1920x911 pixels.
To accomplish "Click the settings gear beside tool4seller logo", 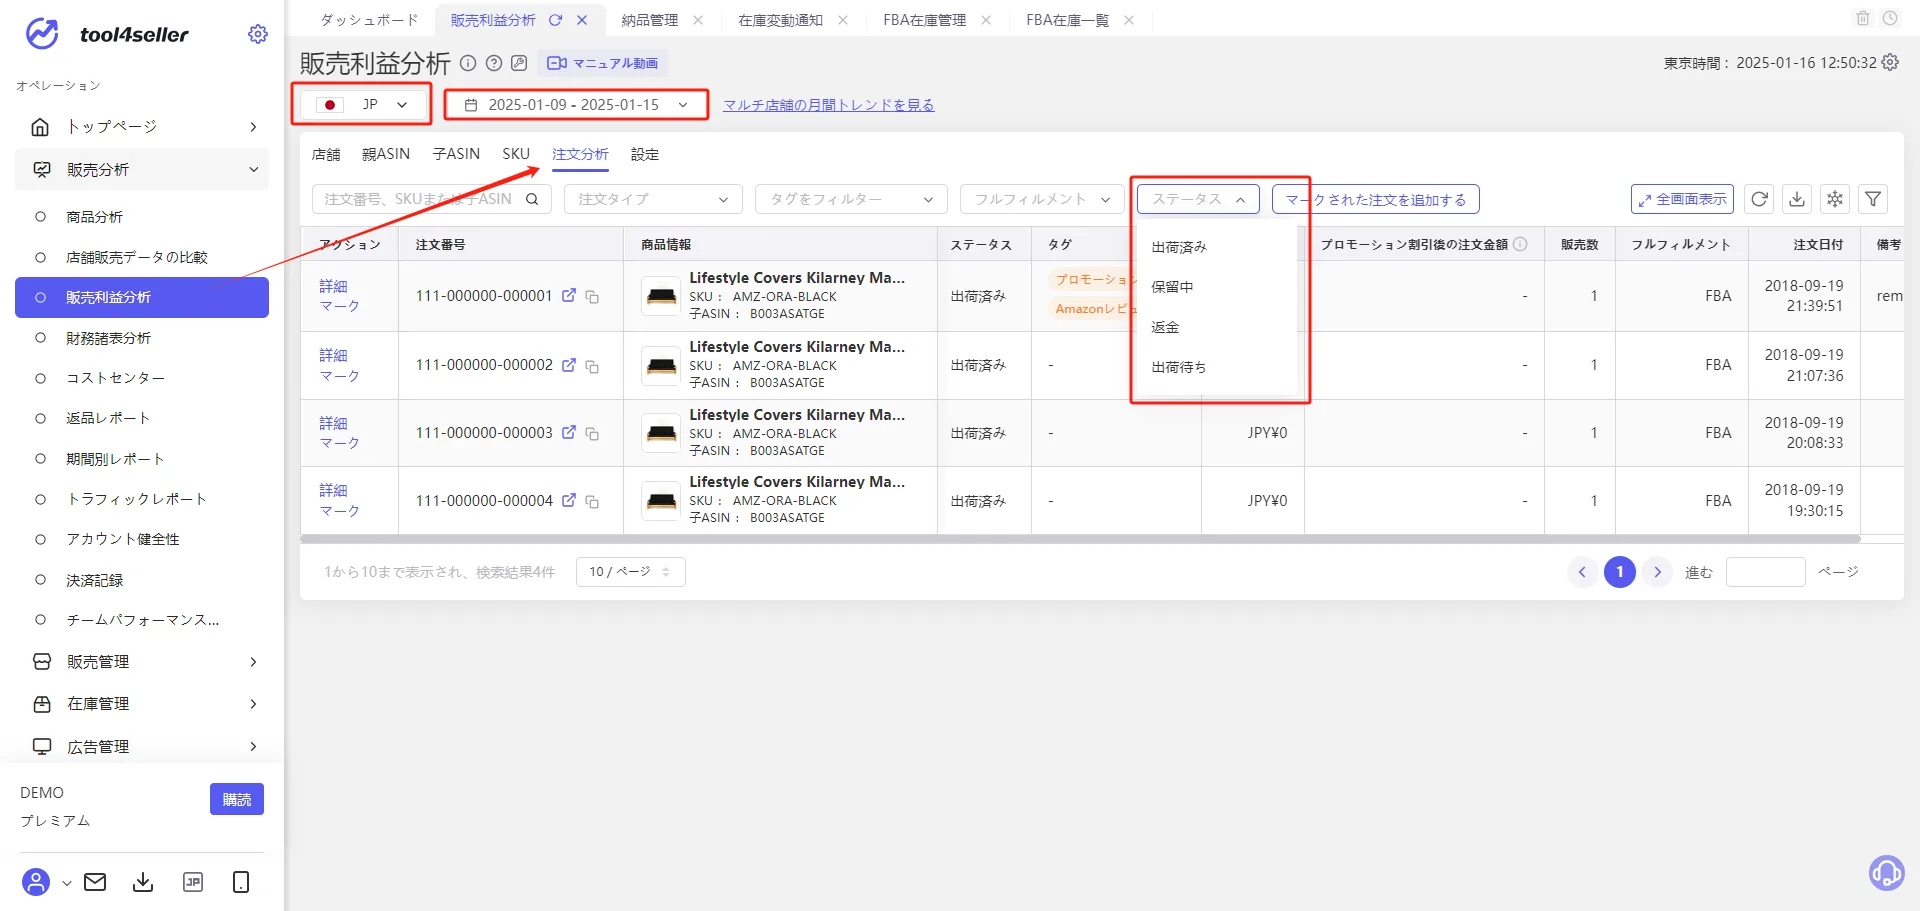I will coord(258,34).
